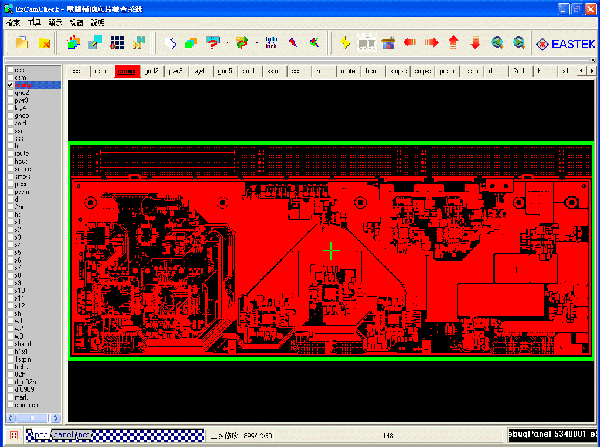
Task: Click the magnifier icon beside the EASTEK logo
Action: tap(519, 42)
